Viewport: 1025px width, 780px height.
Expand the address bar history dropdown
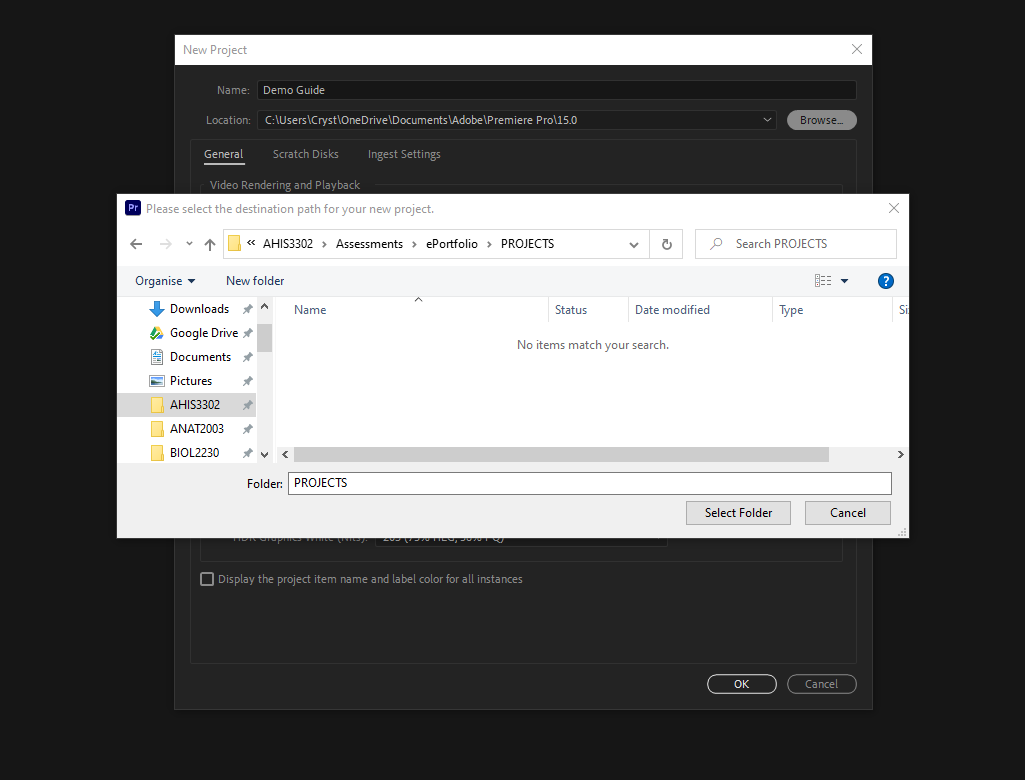(633, 245)
